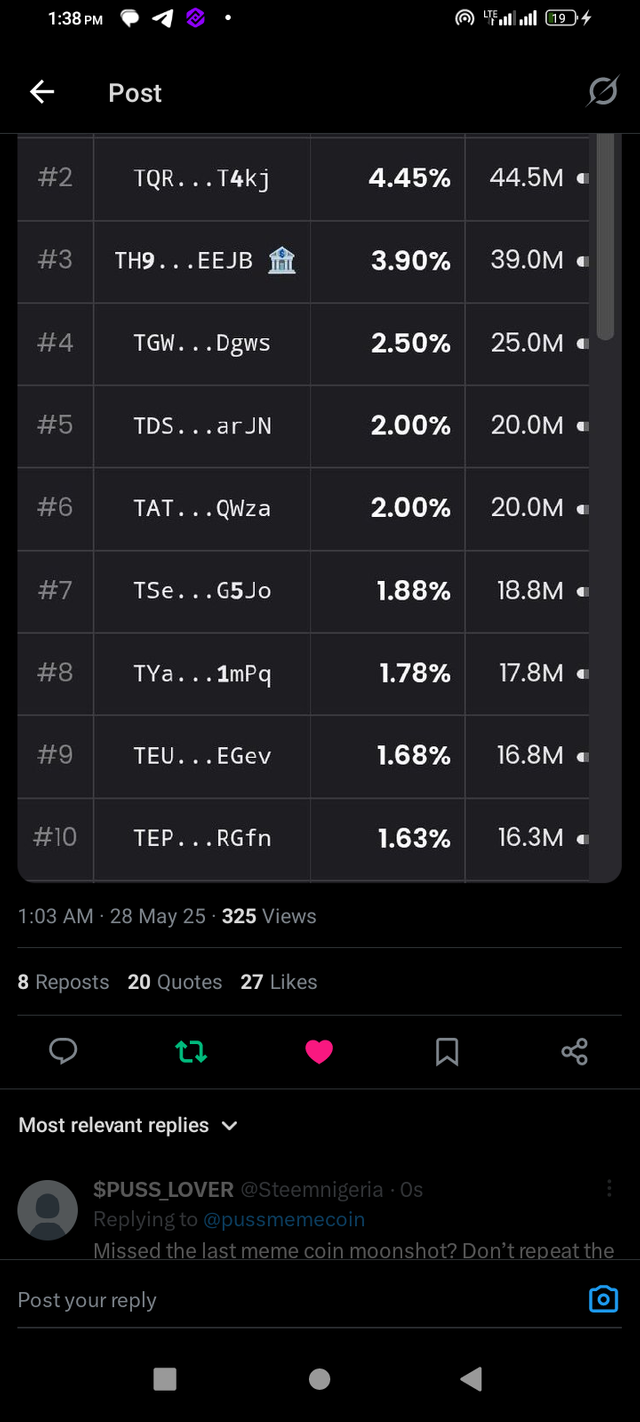Unlike the post with the pink heart
The image size is (640, 1422).
click(319, 1051)
